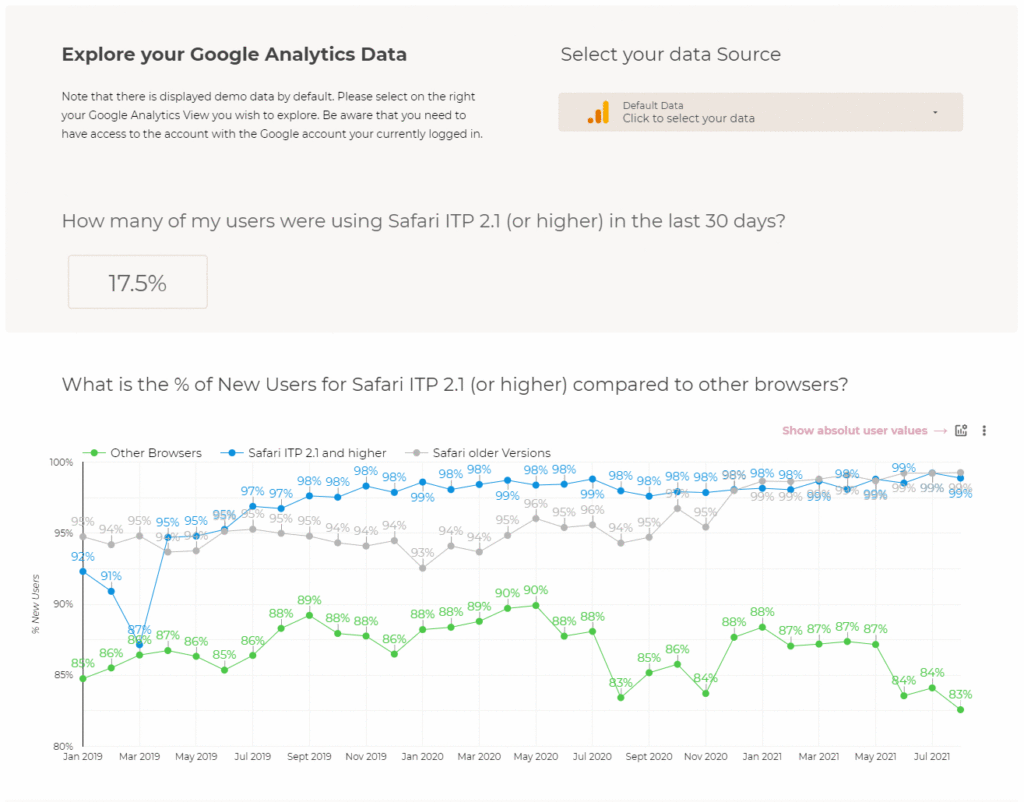Click the blue 92% point at Jan 2019

click(x=83, y=571)
